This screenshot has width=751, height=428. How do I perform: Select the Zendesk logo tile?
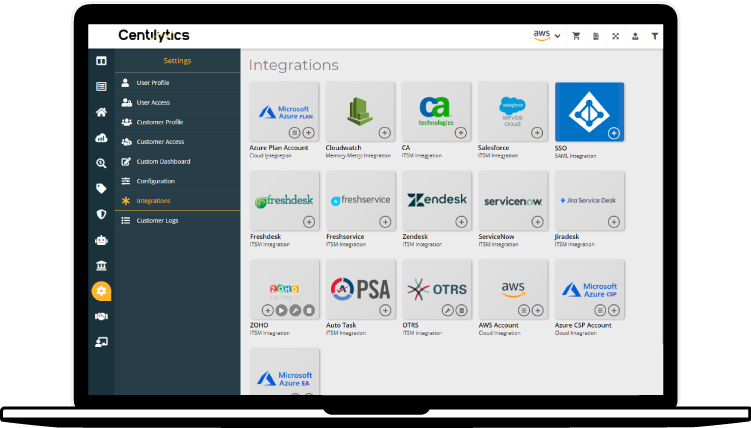437,201
